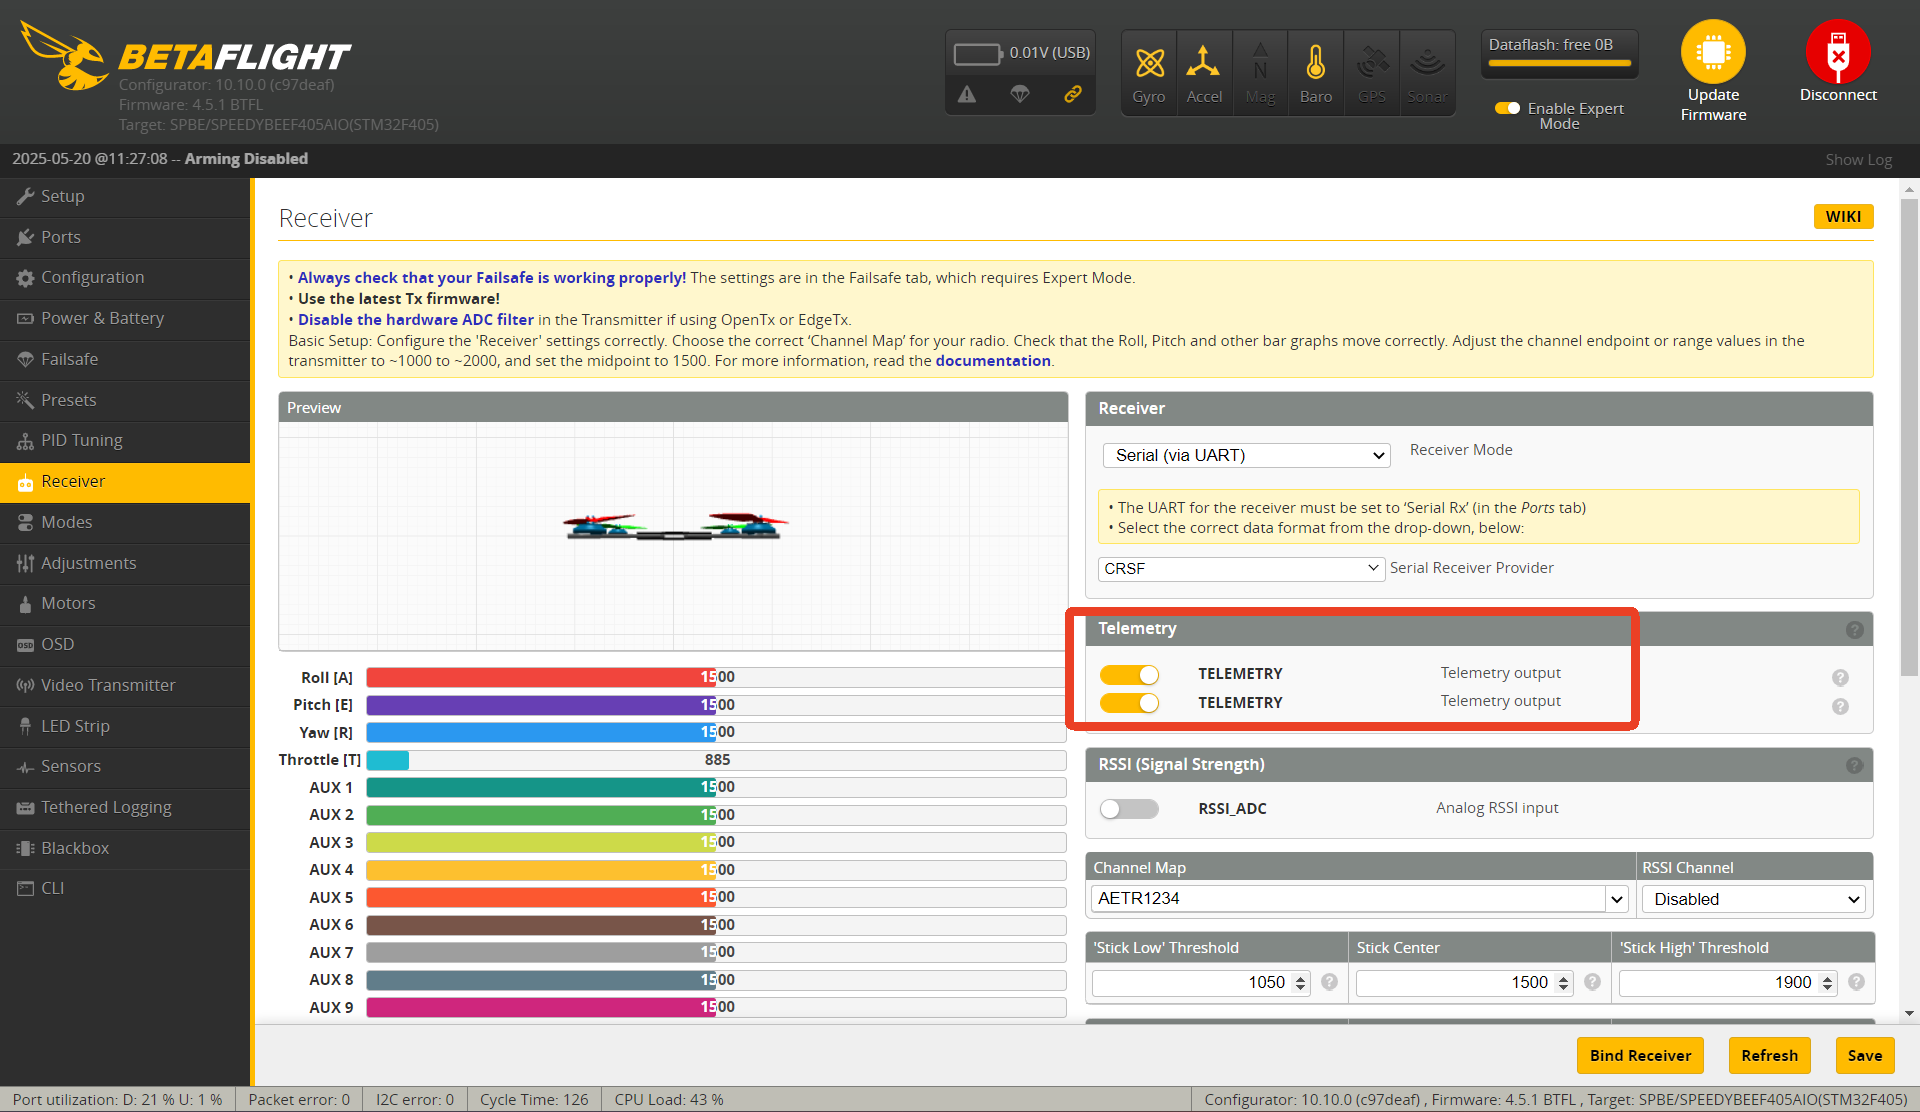This screenshot has width=1920, height=1112.
Task: Open help for second TELEMETRY row
Action: [x=1840, y=707]
